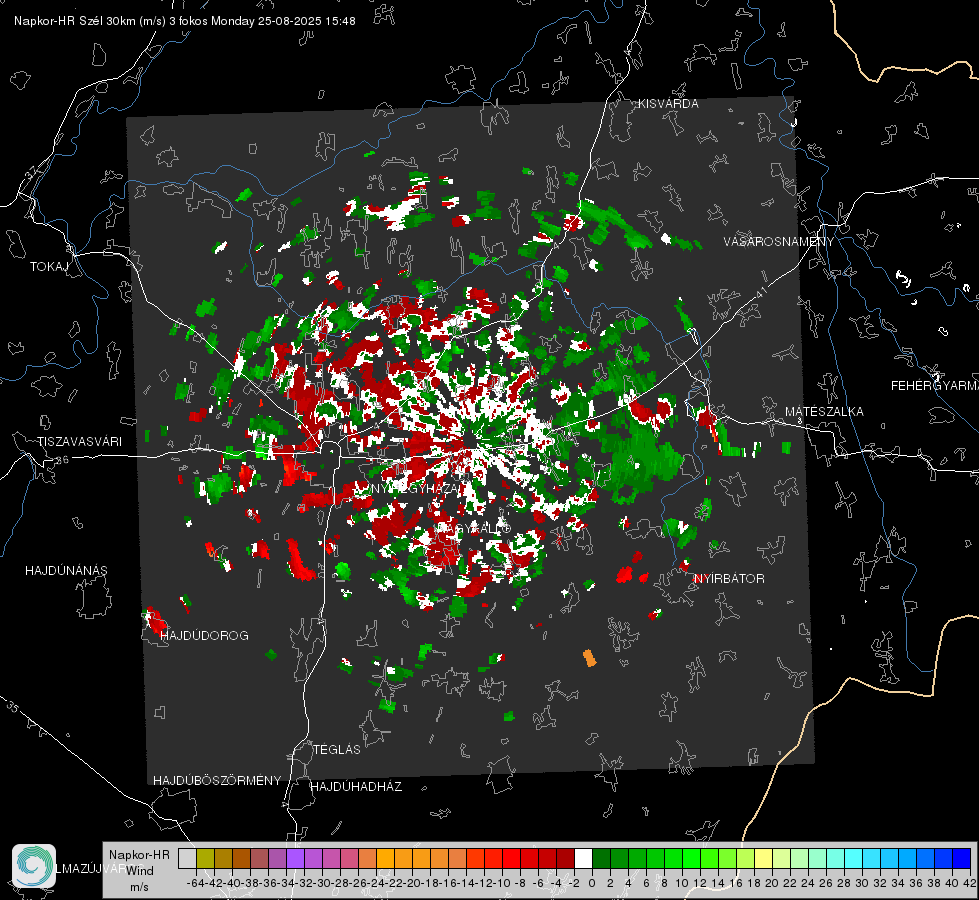Select the HAJDÚNÁNÁS city label
The height and width of the screenshot is (900, 979).
(x=66, y=571)
